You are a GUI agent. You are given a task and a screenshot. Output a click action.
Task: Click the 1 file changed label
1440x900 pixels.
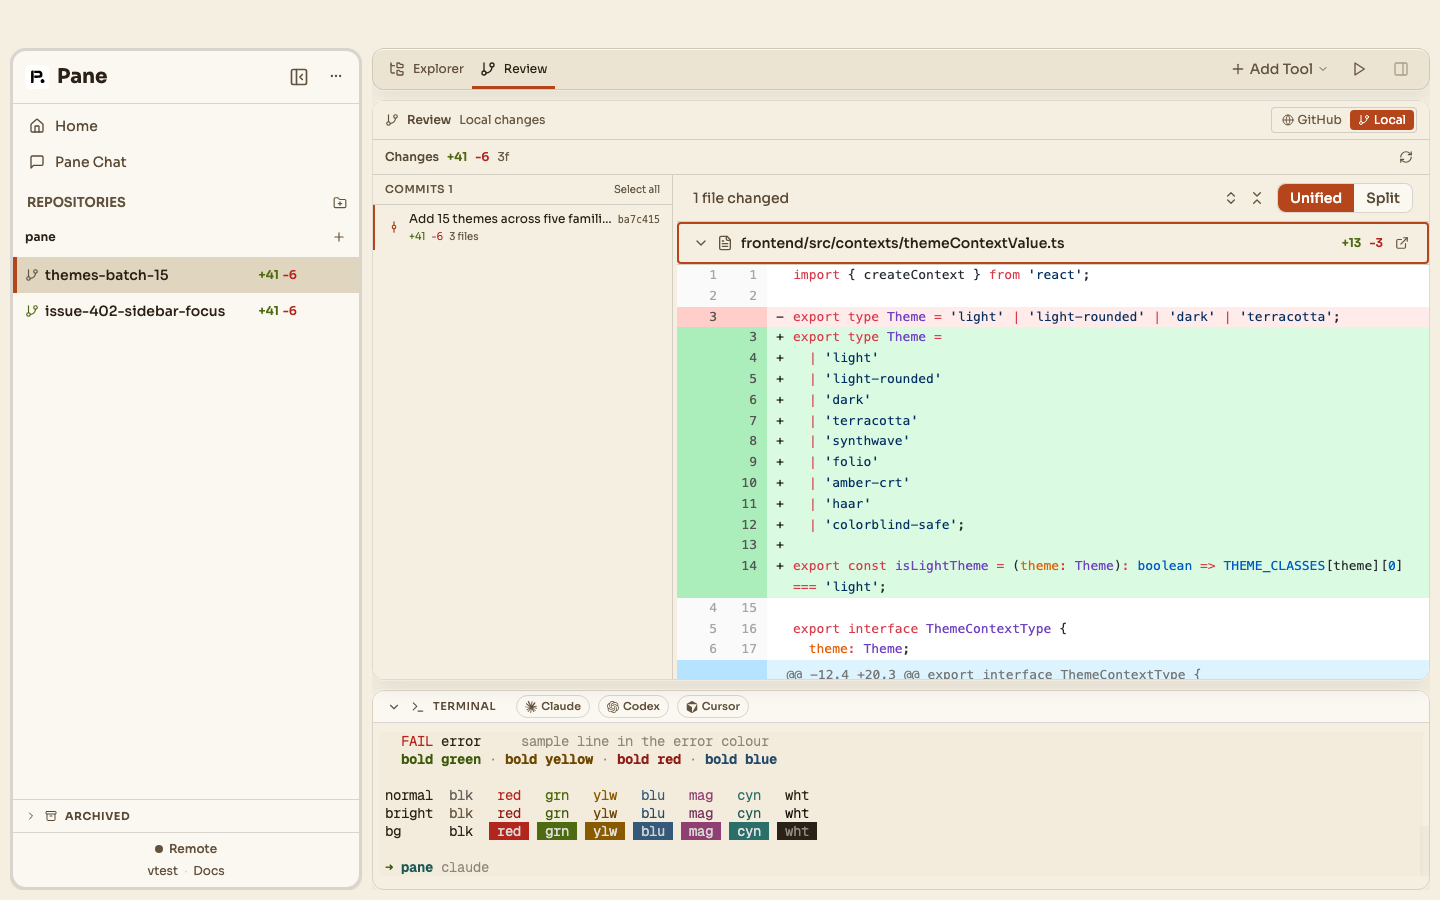coord(741,198)
